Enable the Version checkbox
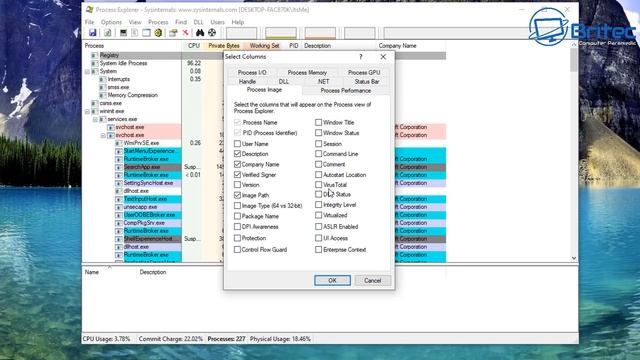Viewport: 640px width, 360px height. (x=237, y=184)
